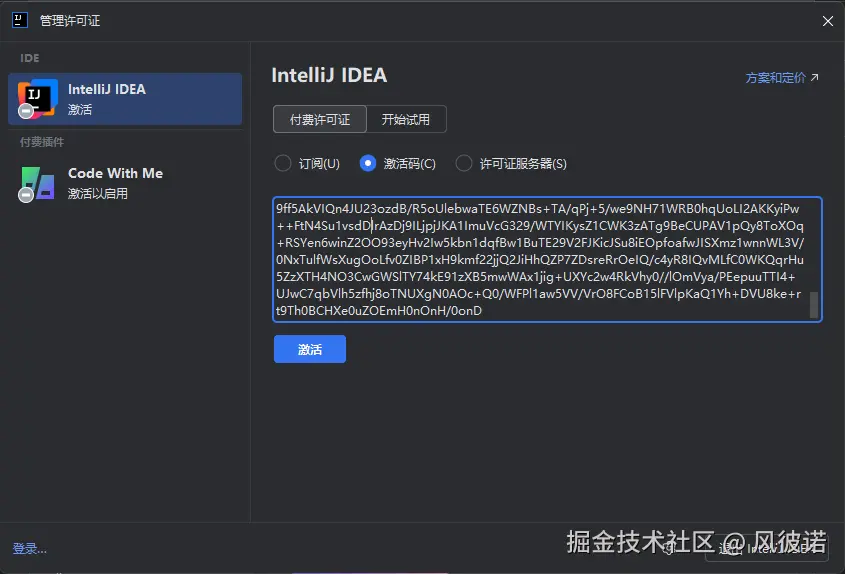This screenshot has height=574, width=845.
Task: Click the blue 激活 button
Action: (x=310, y=349)
